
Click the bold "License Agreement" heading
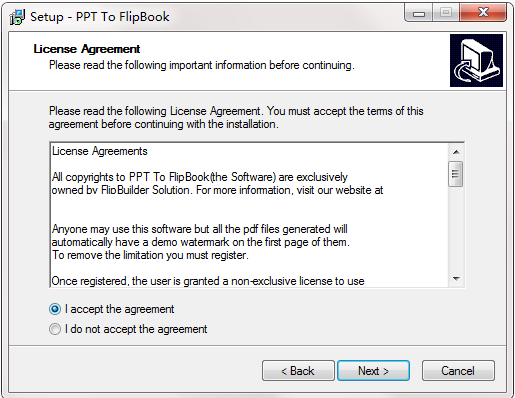click(x=87, y=49)
